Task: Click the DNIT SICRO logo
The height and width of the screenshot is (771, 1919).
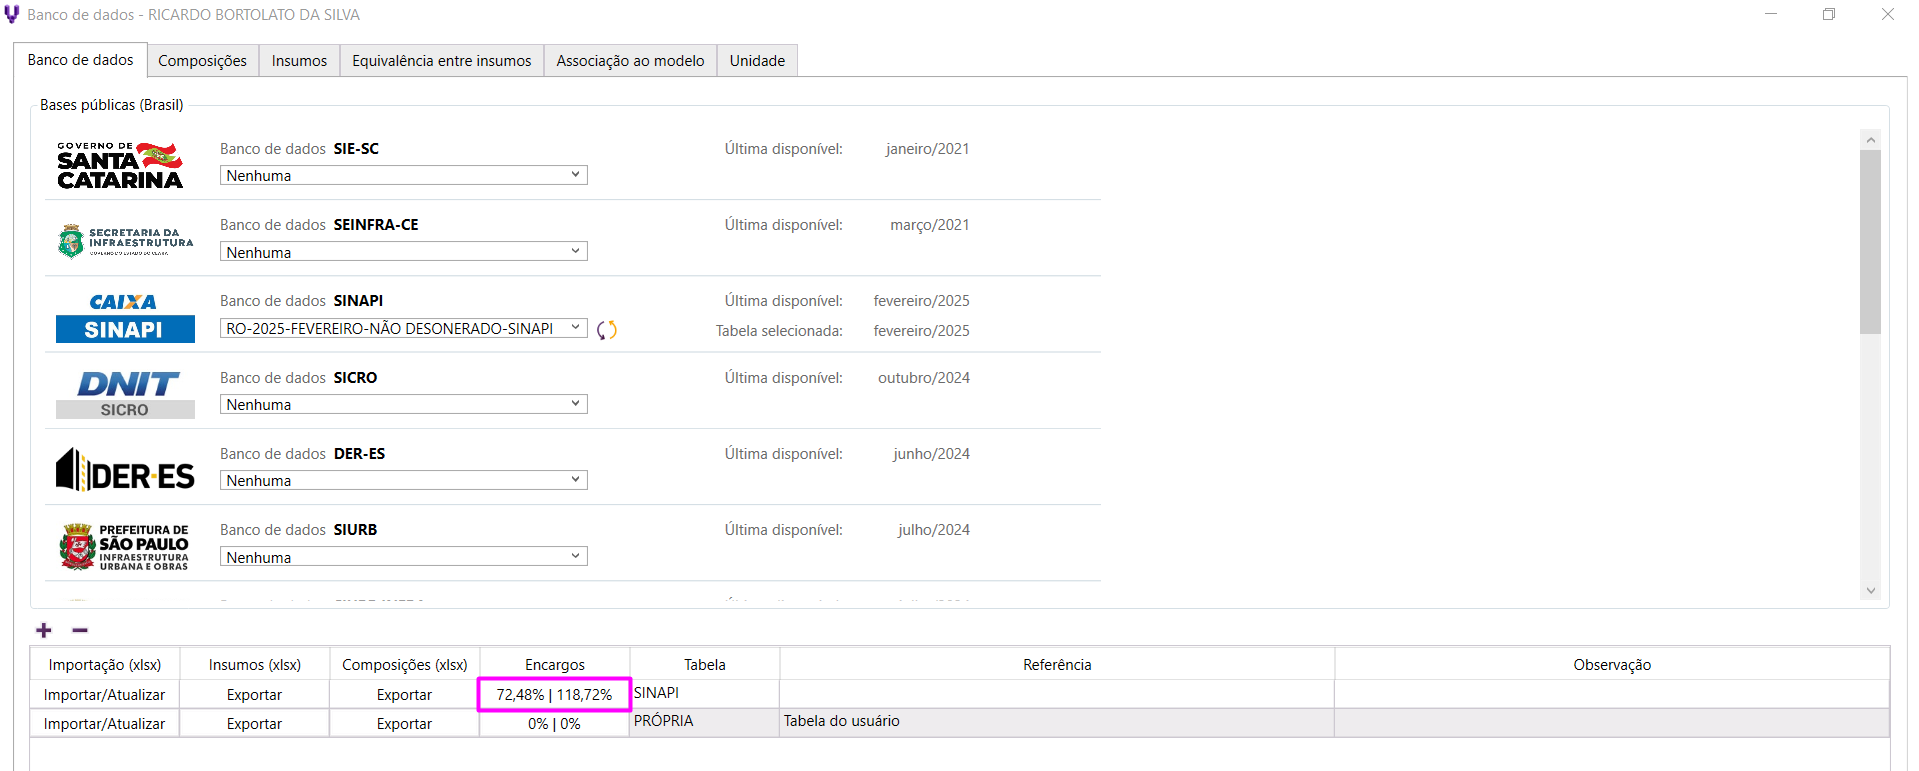Action: (125, 394)
